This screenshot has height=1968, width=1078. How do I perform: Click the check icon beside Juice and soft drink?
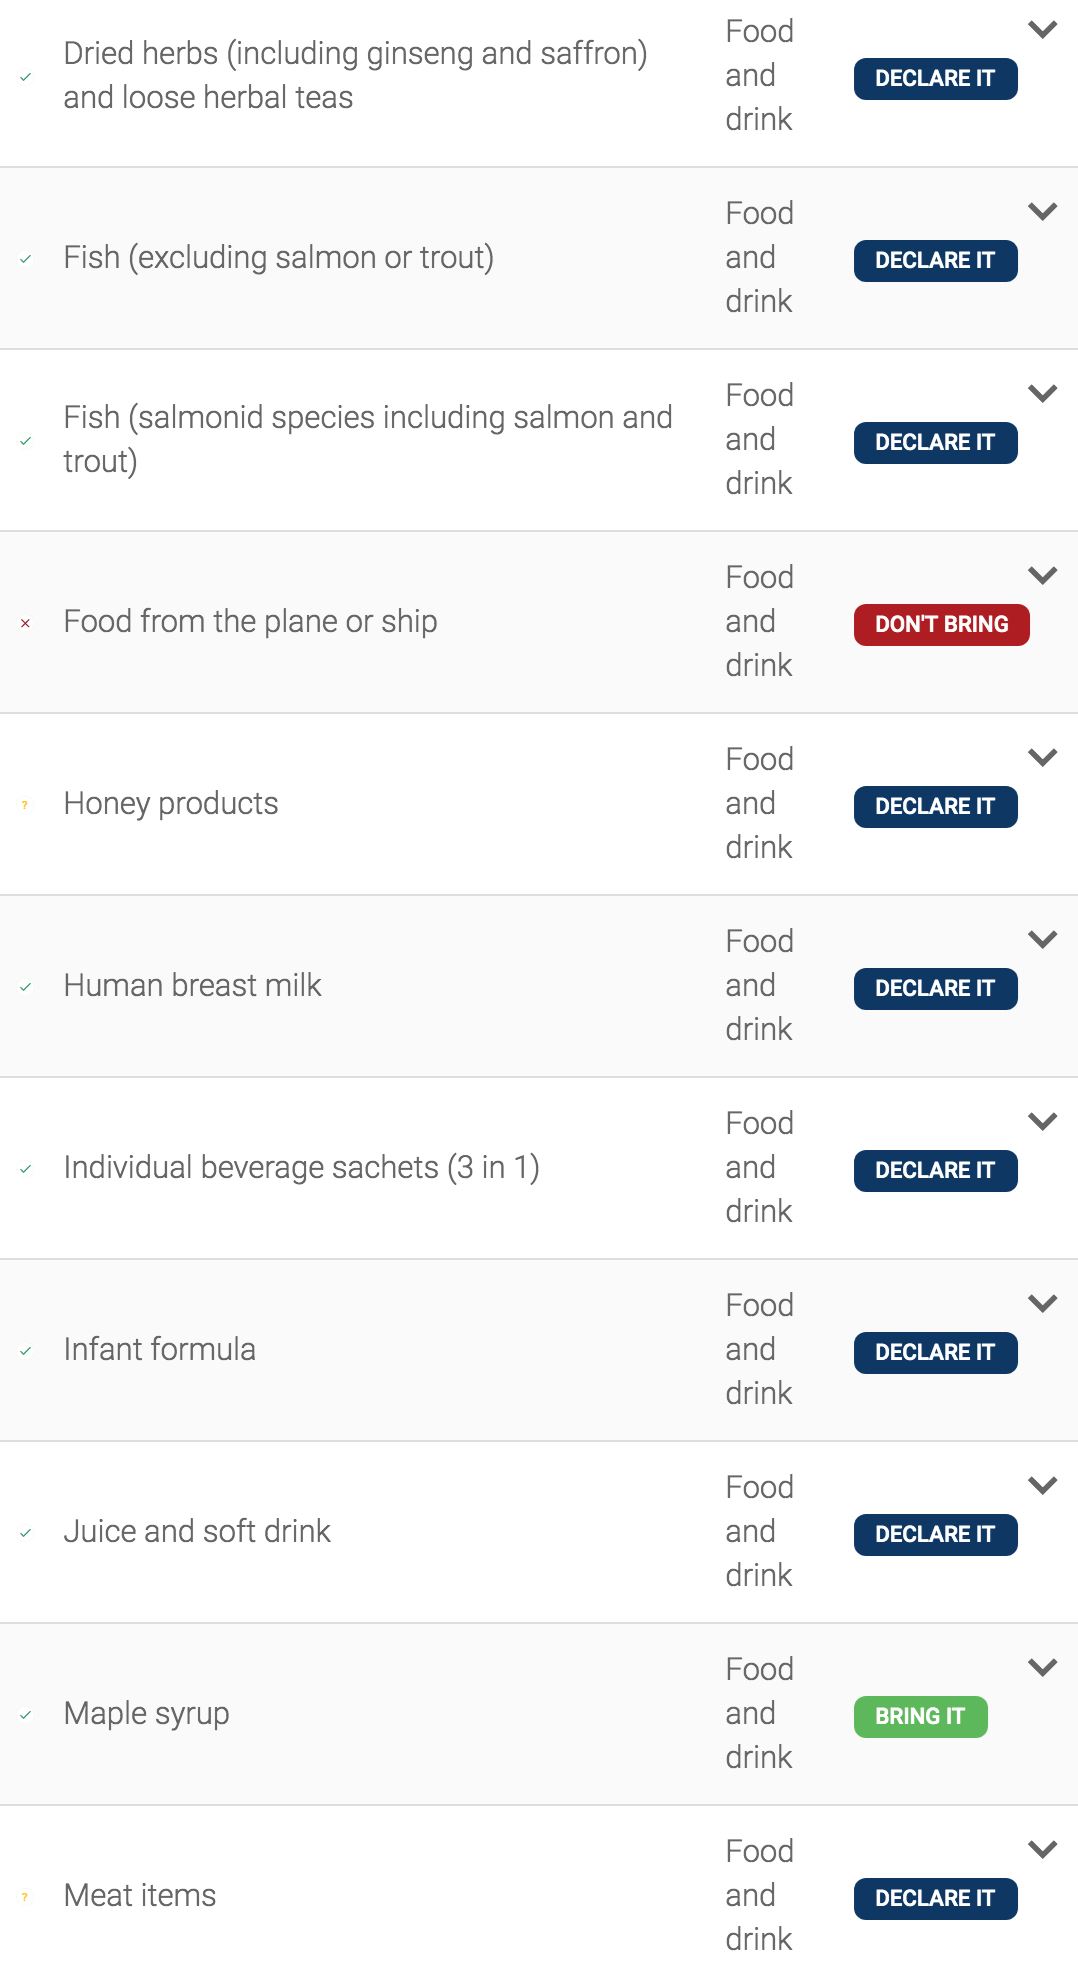26,1533
